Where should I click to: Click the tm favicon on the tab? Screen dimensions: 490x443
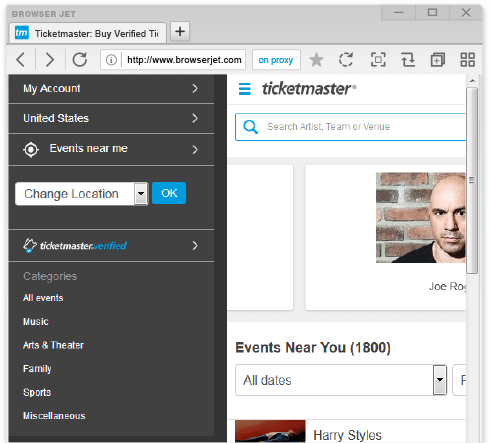coord(22,33)
